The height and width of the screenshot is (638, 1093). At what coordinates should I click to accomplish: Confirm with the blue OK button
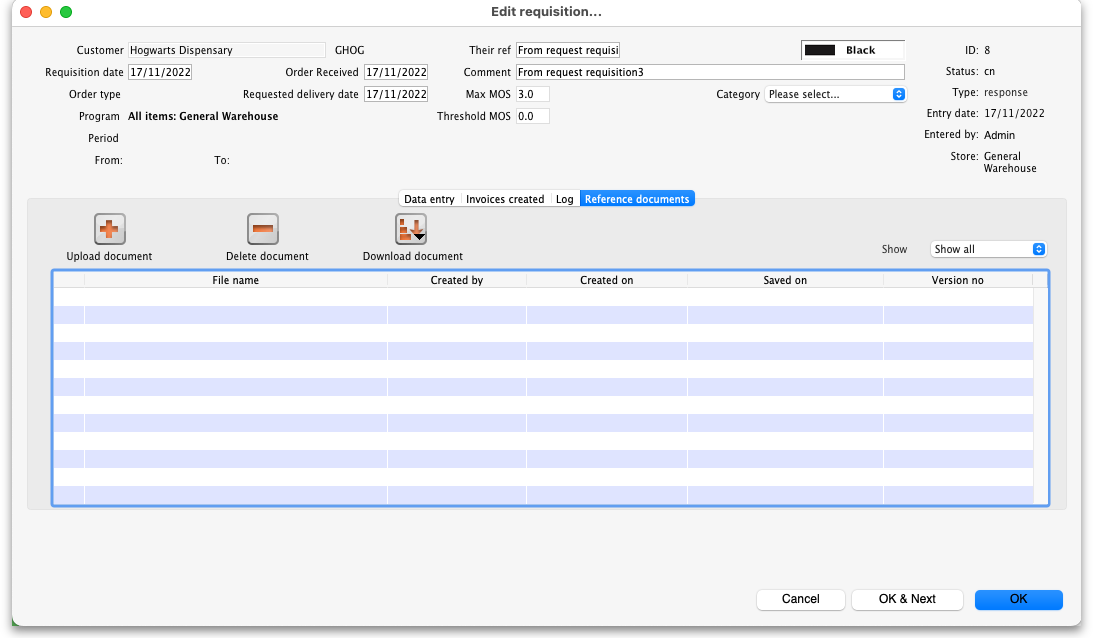coord(1018,599)
